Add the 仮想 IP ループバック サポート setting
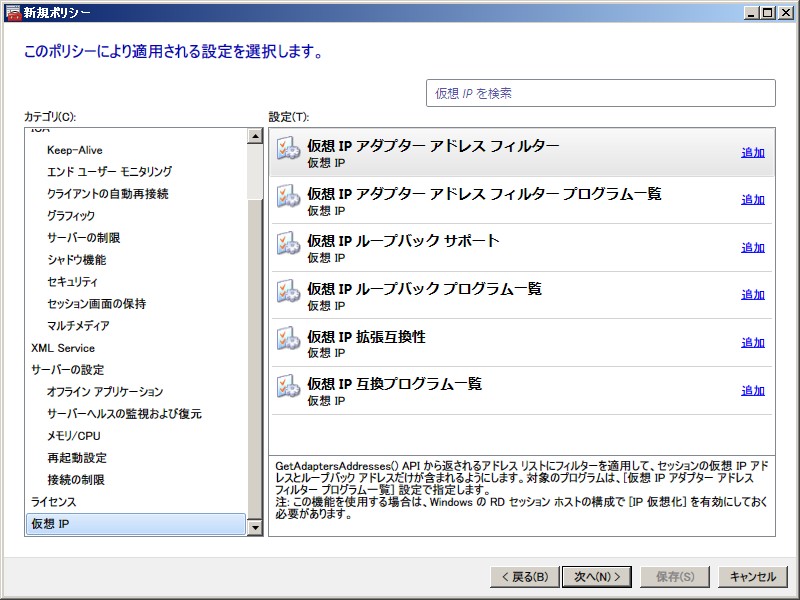 click(x=752, y=248)
